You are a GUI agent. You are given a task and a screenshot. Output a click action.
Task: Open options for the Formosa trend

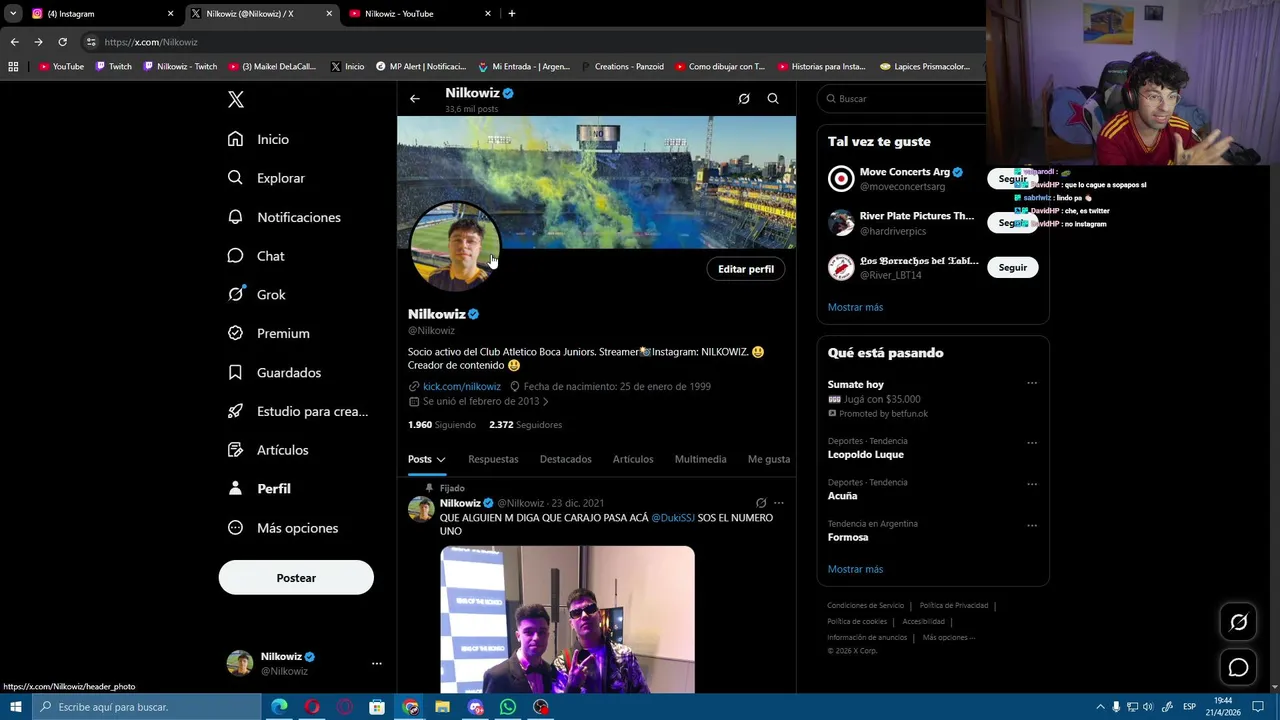pyautogui.click(x=1032, y=525)
